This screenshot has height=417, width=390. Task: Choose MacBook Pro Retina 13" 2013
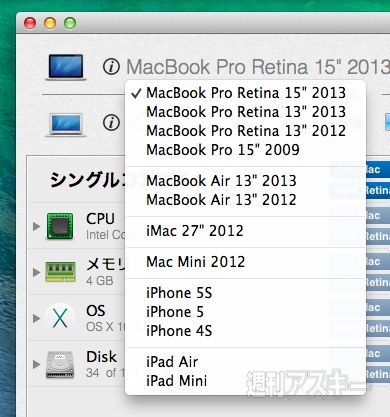246,112
